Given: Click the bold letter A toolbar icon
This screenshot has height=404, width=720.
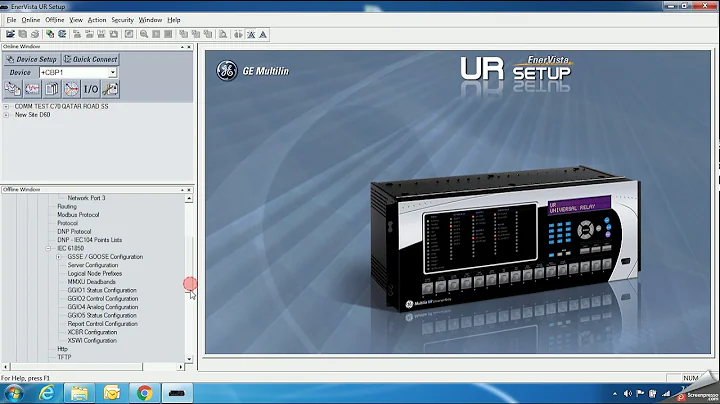Looking at the screenshot, I should coord(263,34).
